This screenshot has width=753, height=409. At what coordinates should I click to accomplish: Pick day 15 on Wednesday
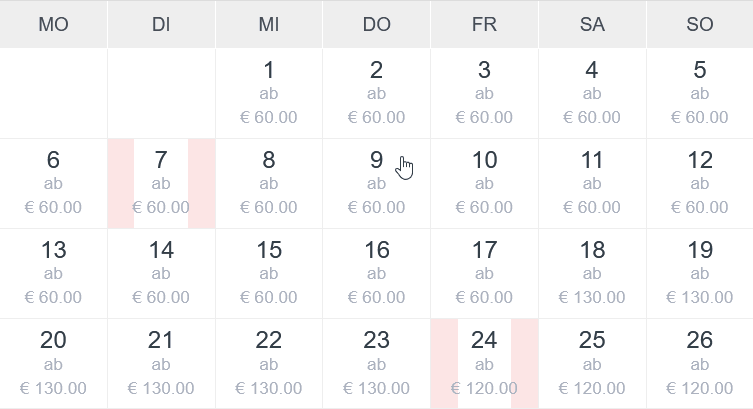268,273
